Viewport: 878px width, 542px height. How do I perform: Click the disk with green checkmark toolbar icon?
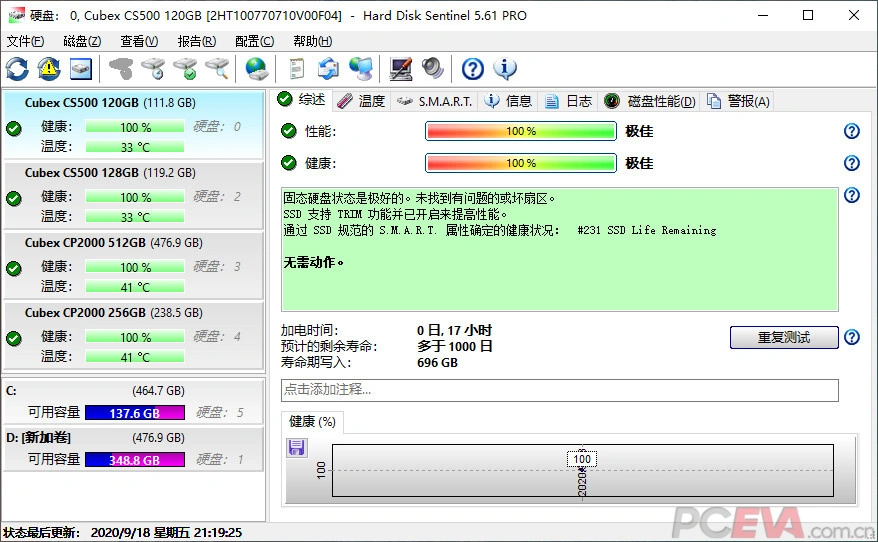point(185,68)
